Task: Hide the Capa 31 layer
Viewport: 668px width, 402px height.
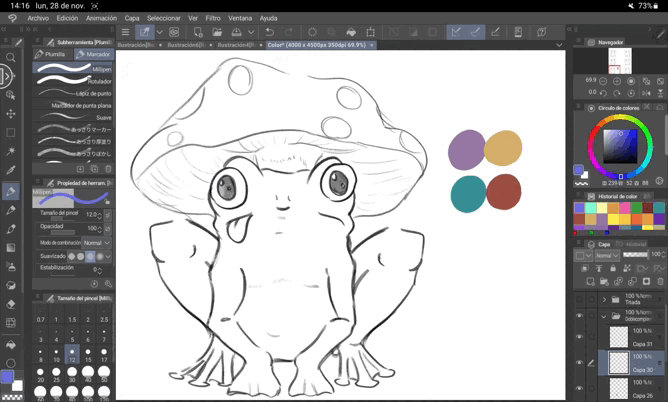Action: (579, 336)
